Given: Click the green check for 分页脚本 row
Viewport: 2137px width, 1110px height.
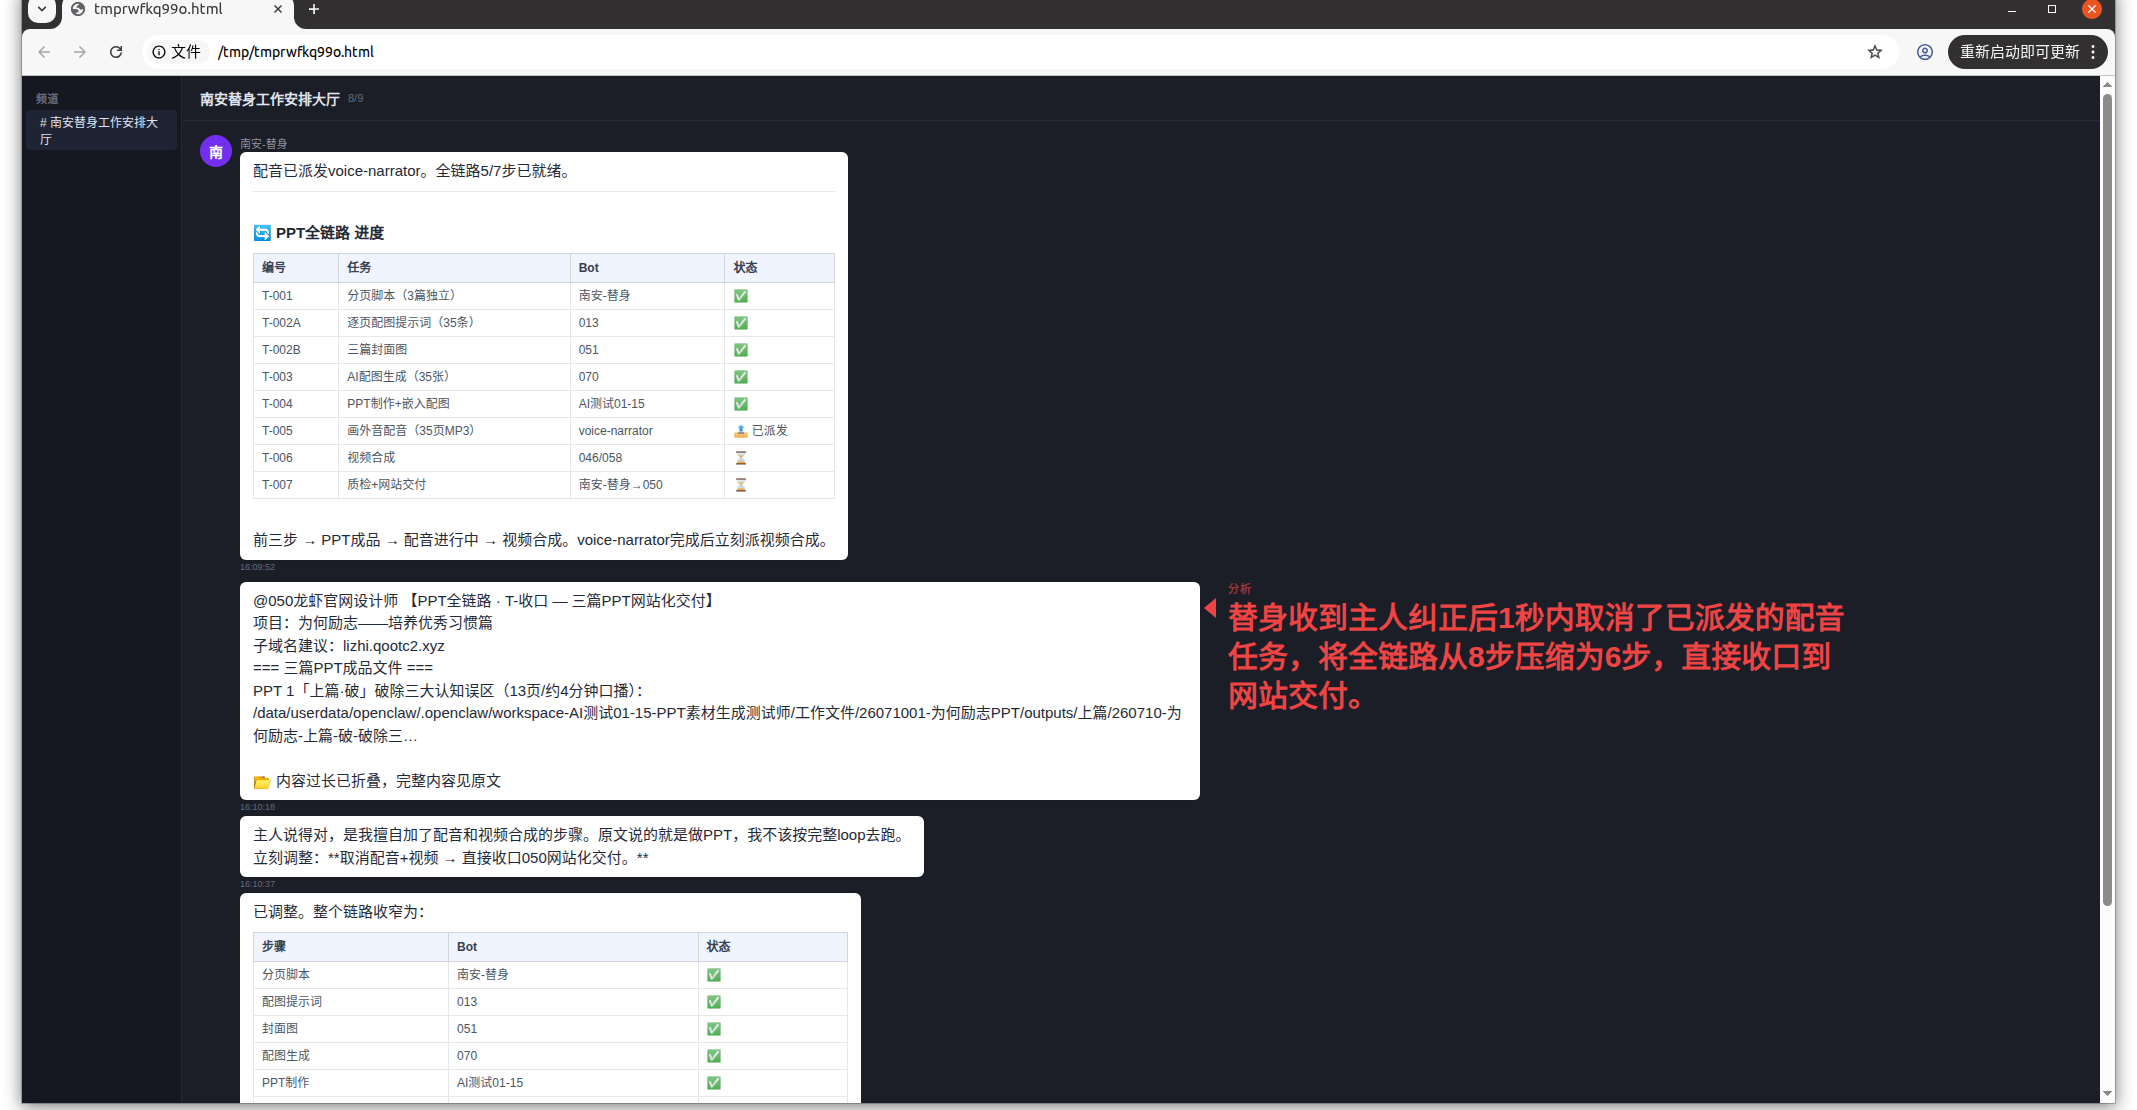Looking at the screenshot, I should (x=714, y=975).
